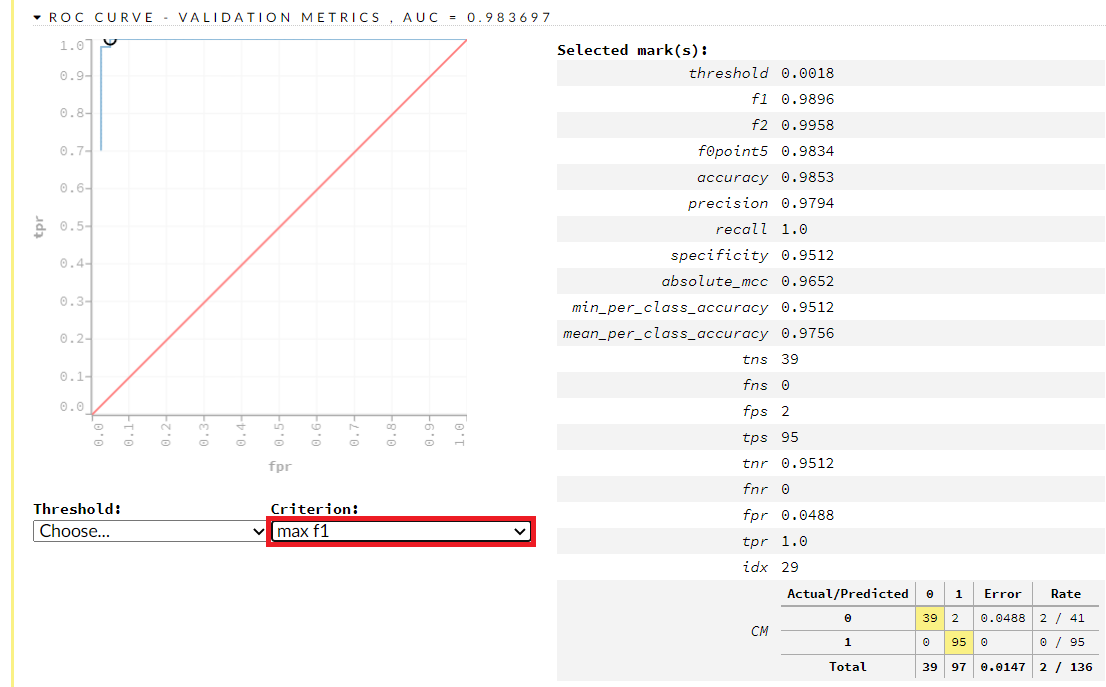
Task: Click the red diagonal reference line
Action: (x=279, y=227)
